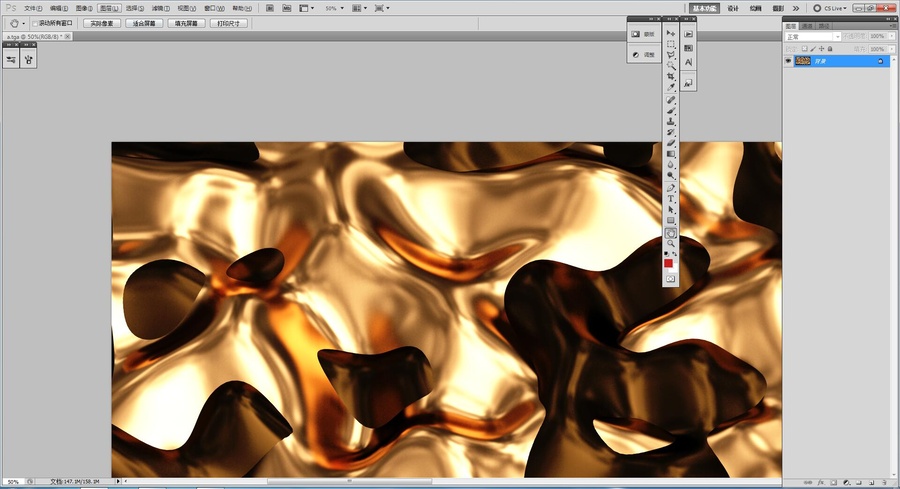Select the Lasso tool
Screen dimensions: 900x489
[x=670, y=55]
